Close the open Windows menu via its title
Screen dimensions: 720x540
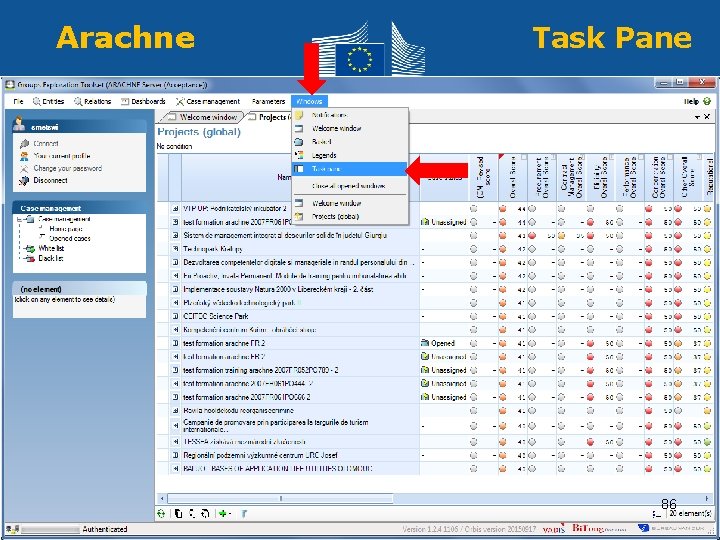click(x=309, y=101)
